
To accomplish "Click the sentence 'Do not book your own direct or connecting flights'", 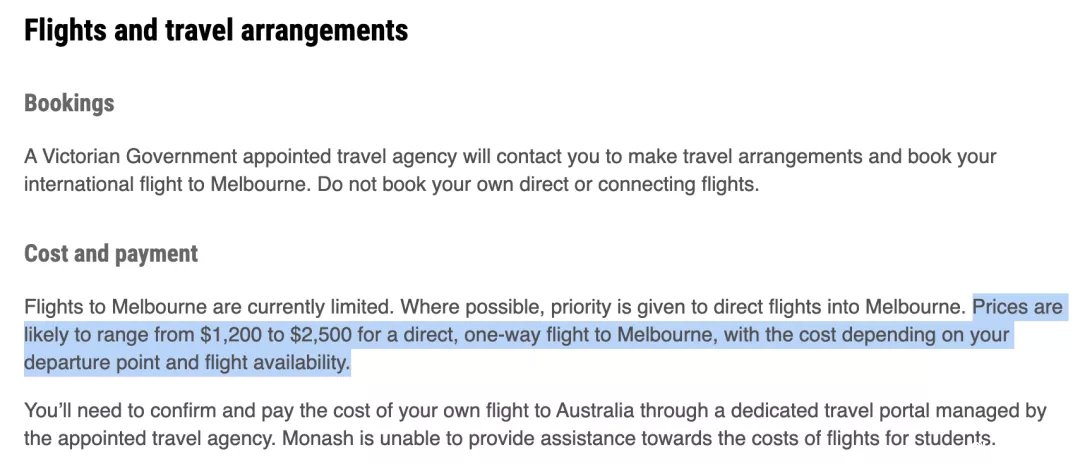I will [x=537, y=186].
